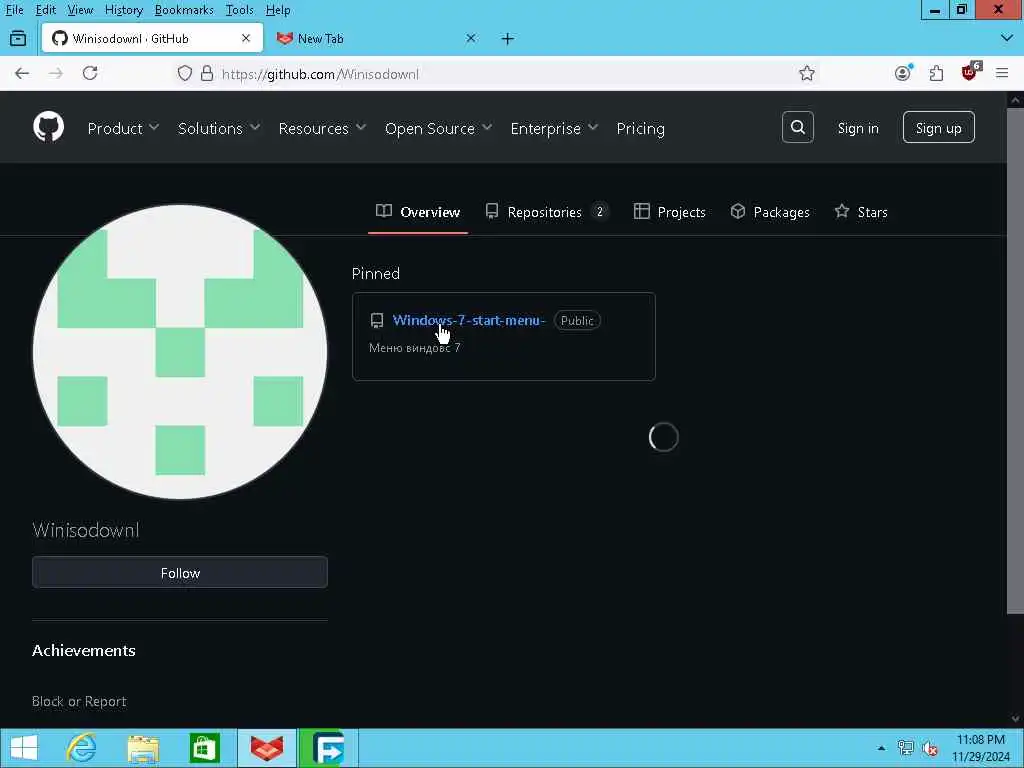Launch Internet Explorer from the taskbar

click(82, 748)
